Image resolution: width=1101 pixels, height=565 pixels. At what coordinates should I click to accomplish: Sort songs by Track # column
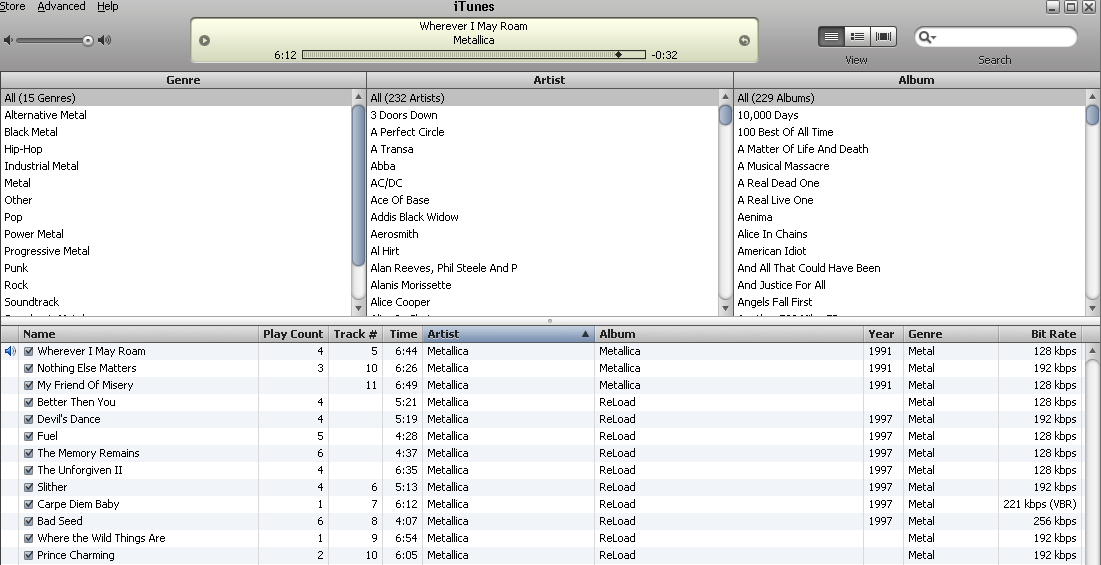click(x=355, y=334)
